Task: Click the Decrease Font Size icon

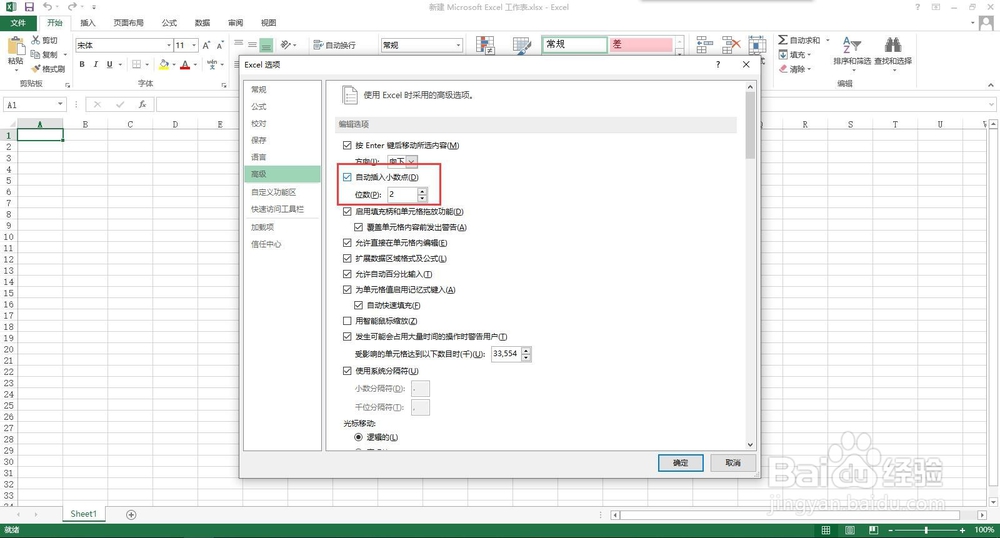Action: (x=220, y=45)
